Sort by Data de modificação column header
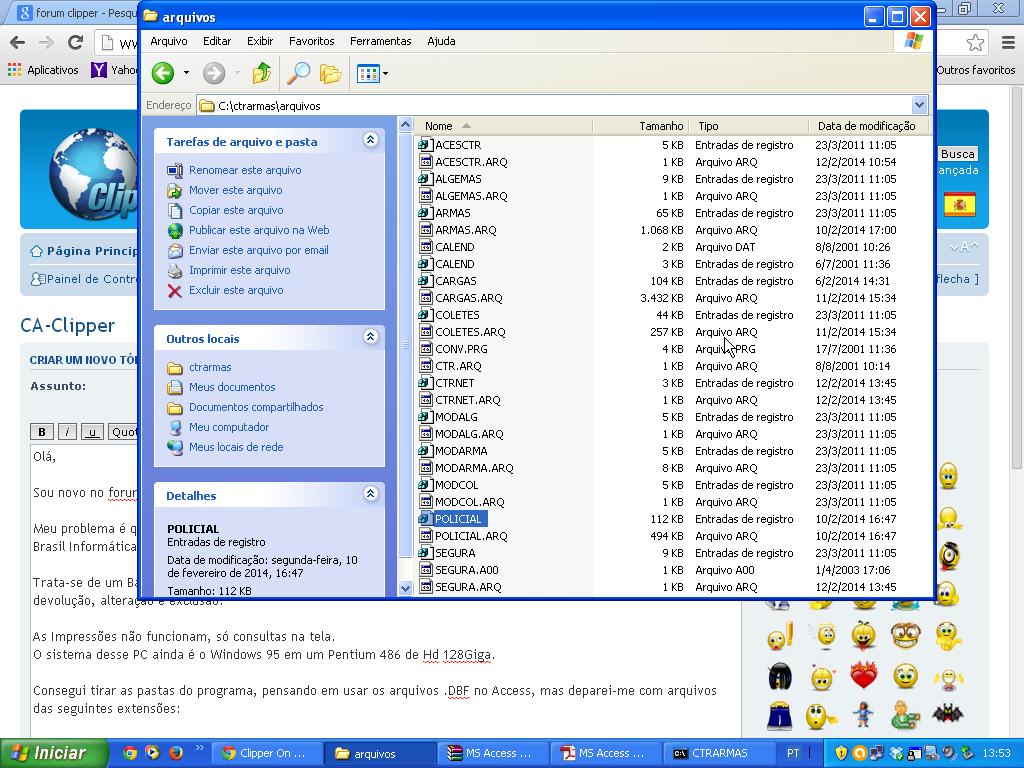 [866, 126]
